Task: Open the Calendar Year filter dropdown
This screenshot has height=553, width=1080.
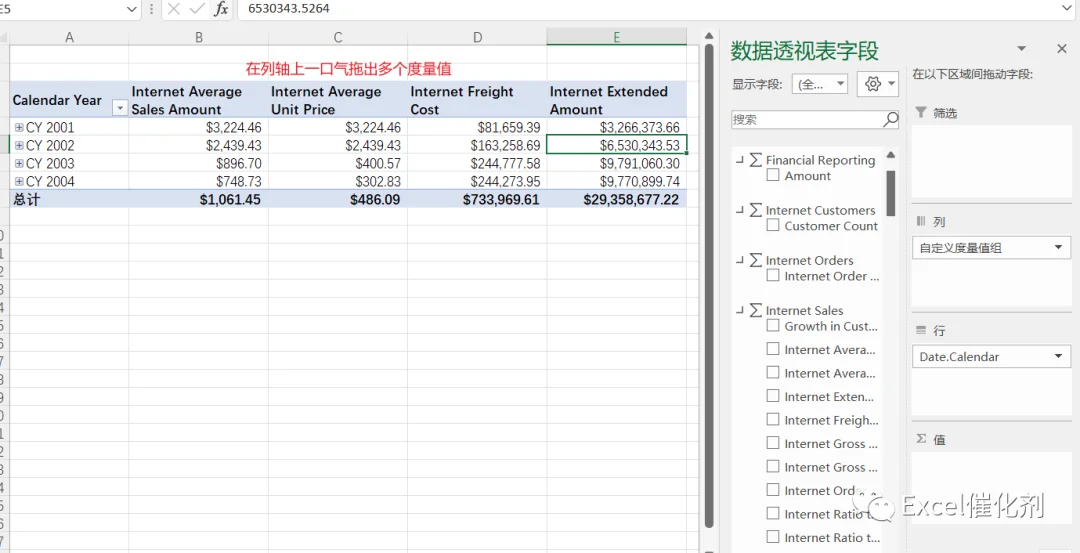Action: 120,108
